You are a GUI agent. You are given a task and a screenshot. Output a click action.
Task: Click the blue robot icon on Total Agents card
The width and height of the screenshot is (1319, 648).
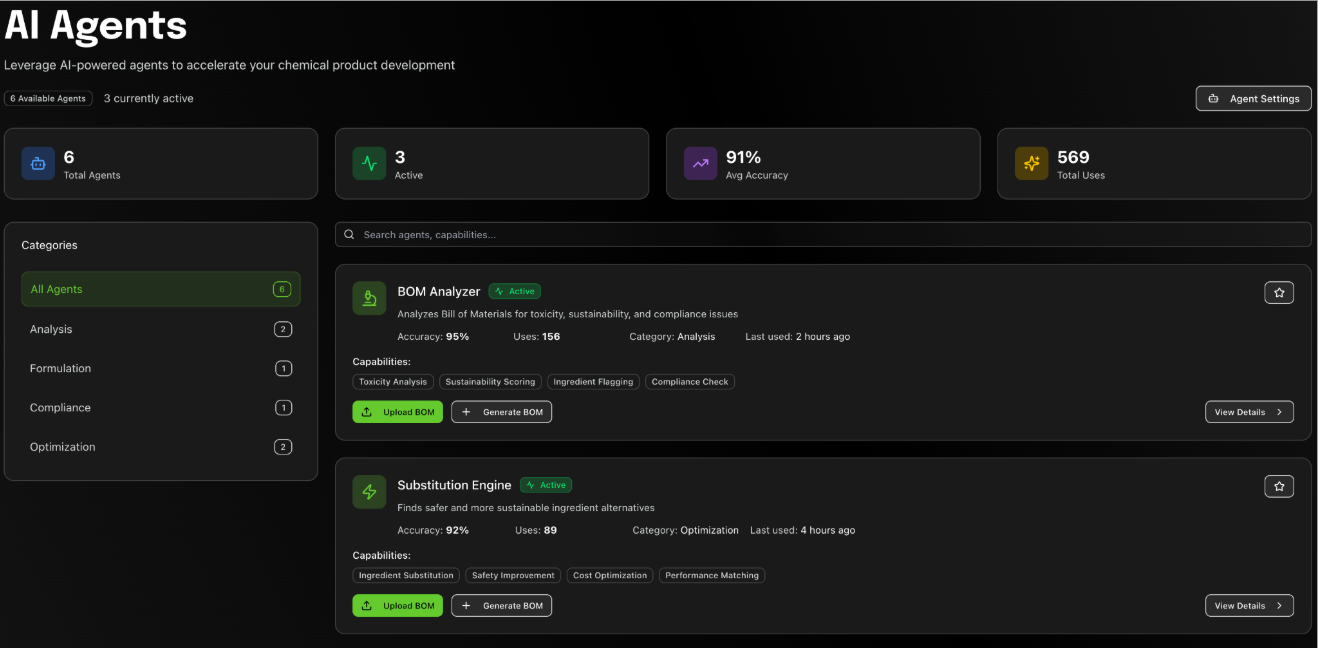[x=38, y=163]
